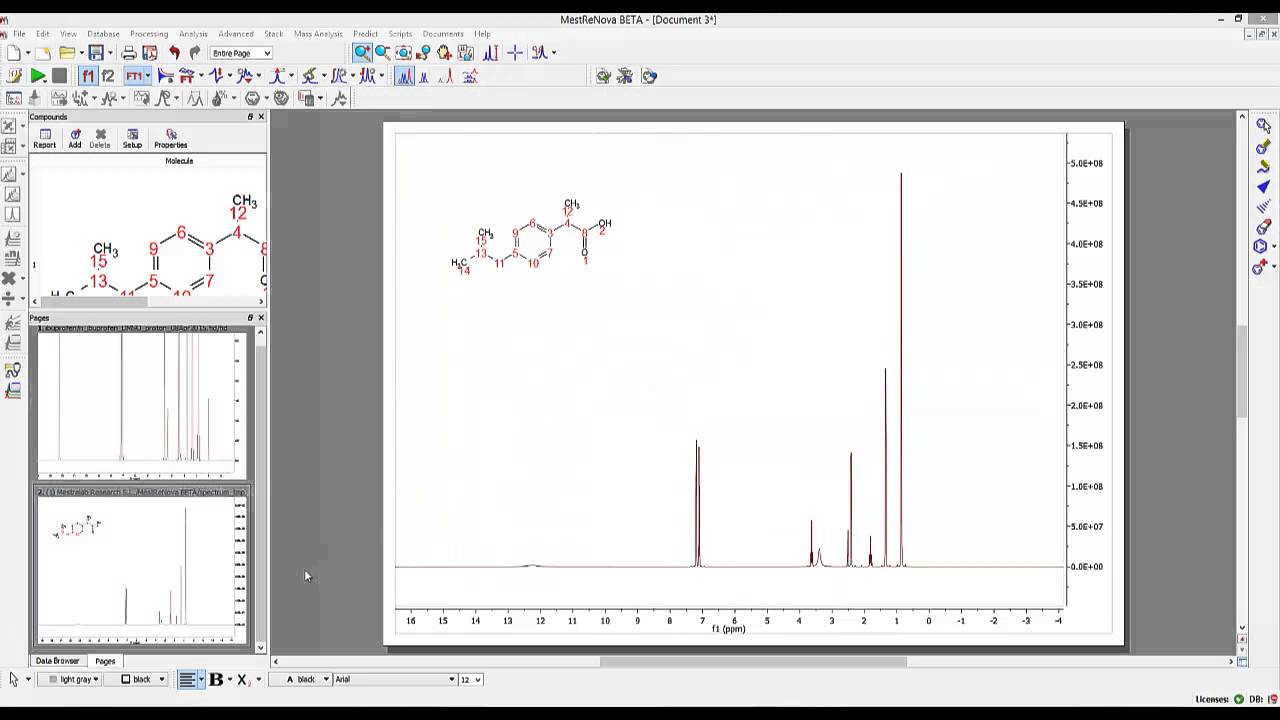Open a file using folder icon
Viewport: 1280px width, 720px height.
(x=67, y=53)
